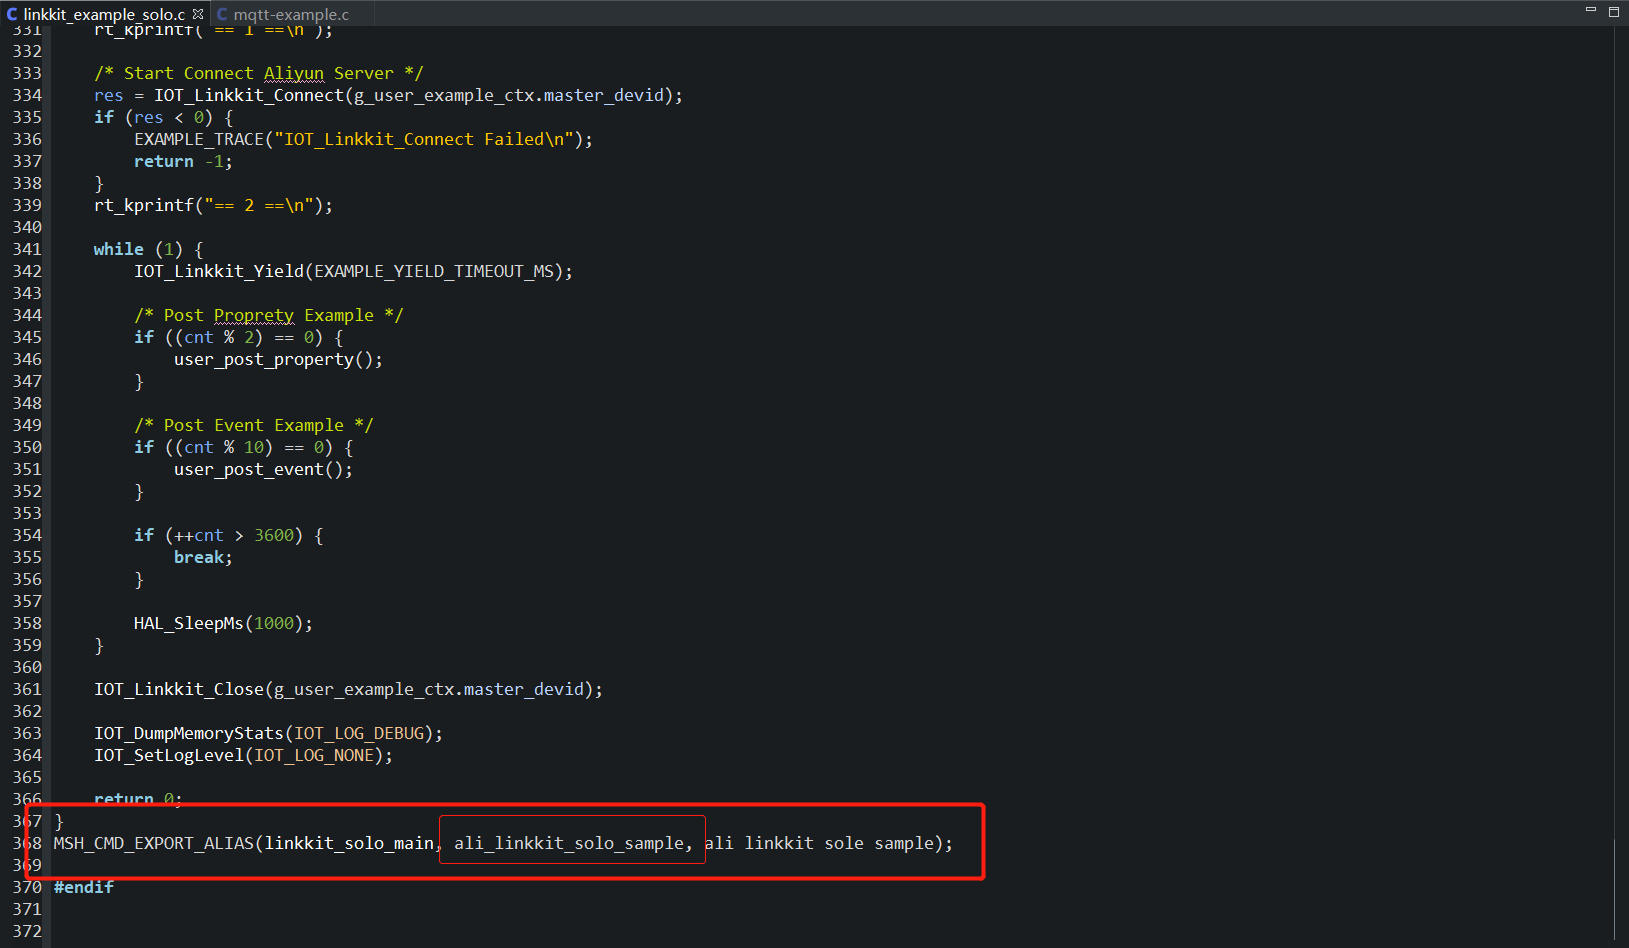The width and height of the screenshot is (1629, 948).
Task: Click the layout toggle icon at top right
Action: pos(1613,11)
